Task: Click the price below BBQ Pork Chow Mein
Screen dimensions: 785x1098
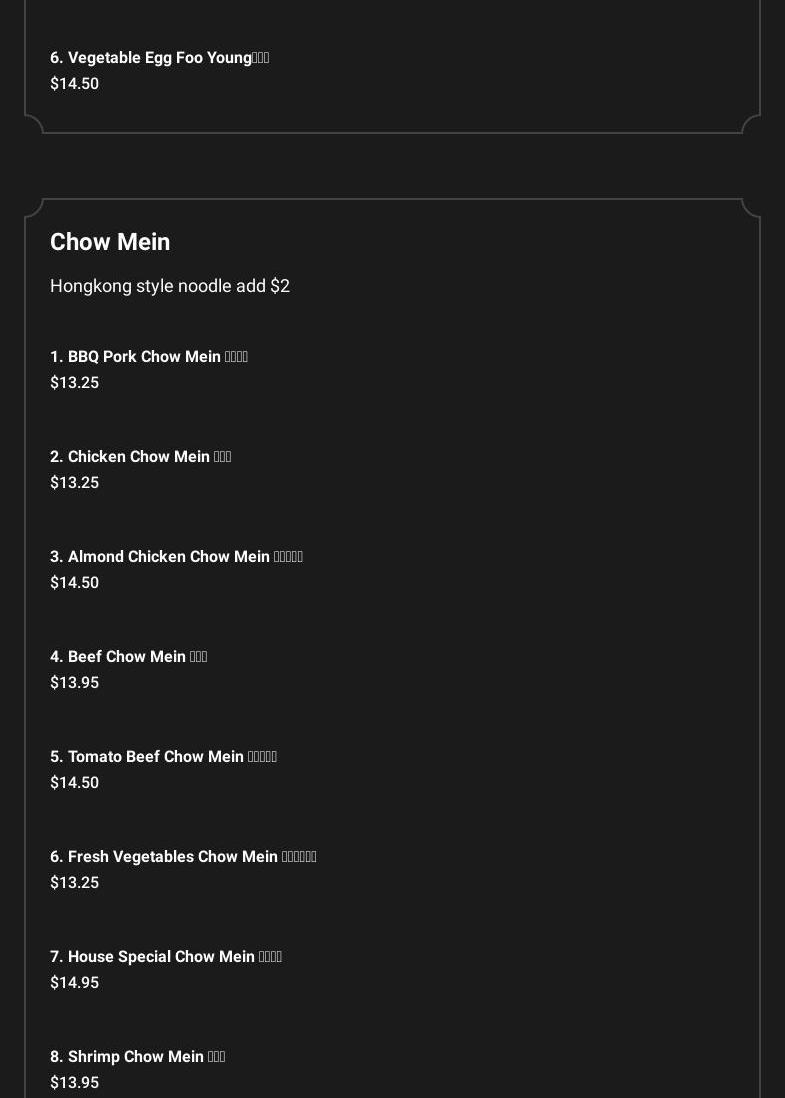Action: (x=75, y=383)
